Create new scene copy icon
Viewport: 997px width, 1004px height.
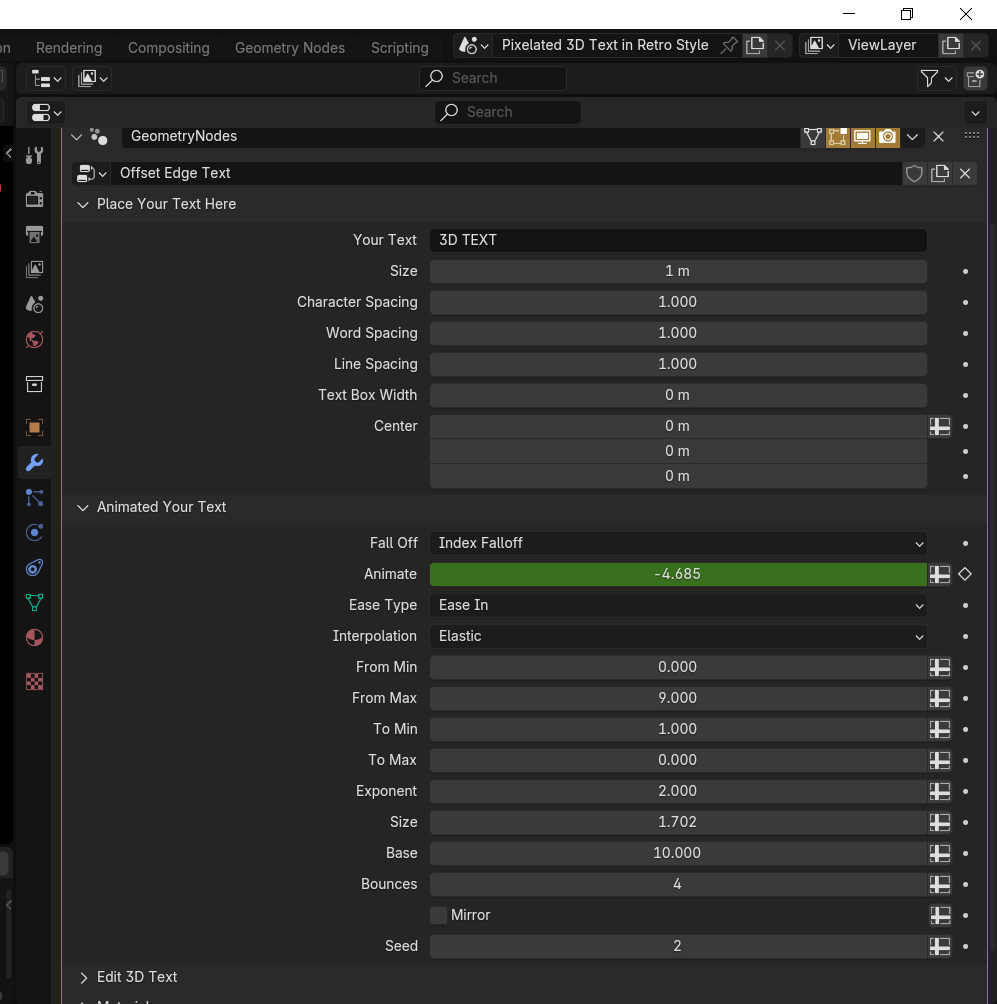tap(756, 45)
